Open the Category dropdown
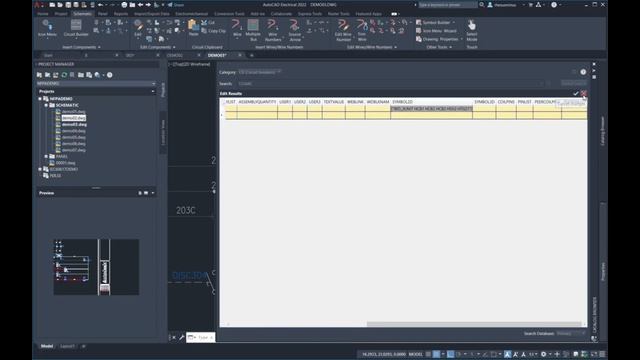The width and height of the screenshot is (640, 360). coord(260,72)
